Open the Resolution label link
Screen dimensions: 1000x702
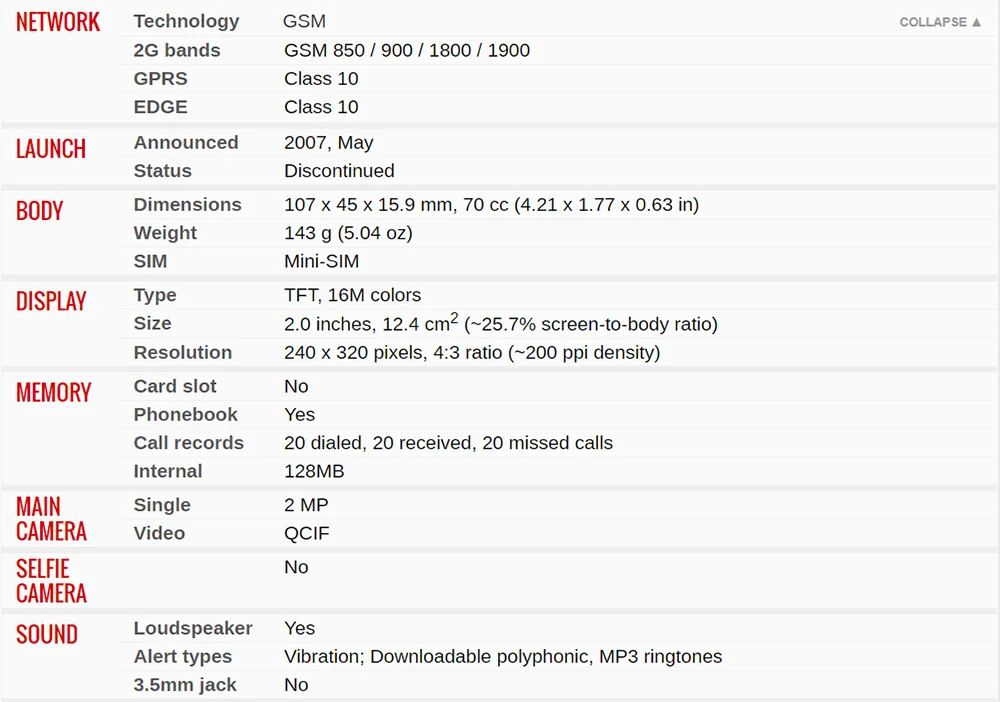click(183, 352)
